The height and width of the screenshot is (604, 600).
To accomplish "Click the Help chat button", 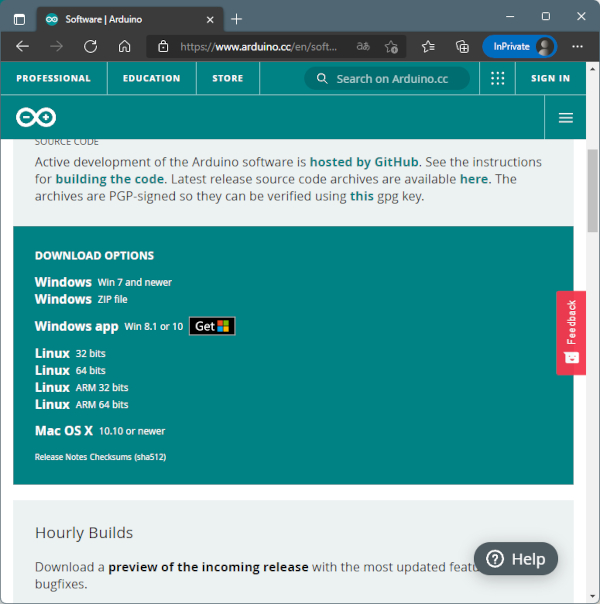I will pyautogui.click(x=516, y=559).
